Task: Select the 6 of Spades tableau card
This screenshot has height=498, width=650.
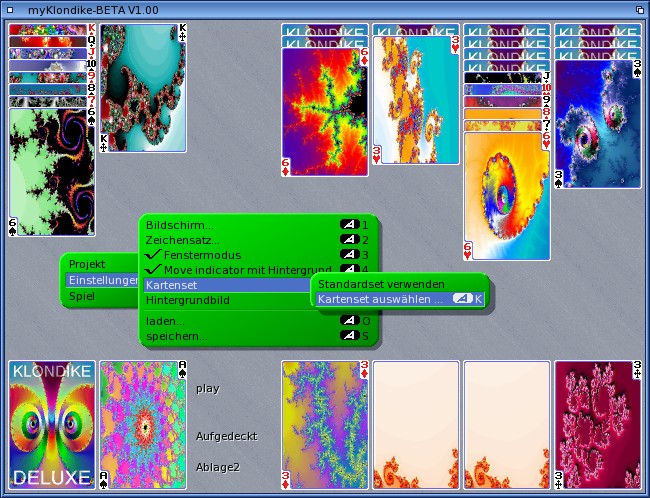Action: (x=52, y=172)
